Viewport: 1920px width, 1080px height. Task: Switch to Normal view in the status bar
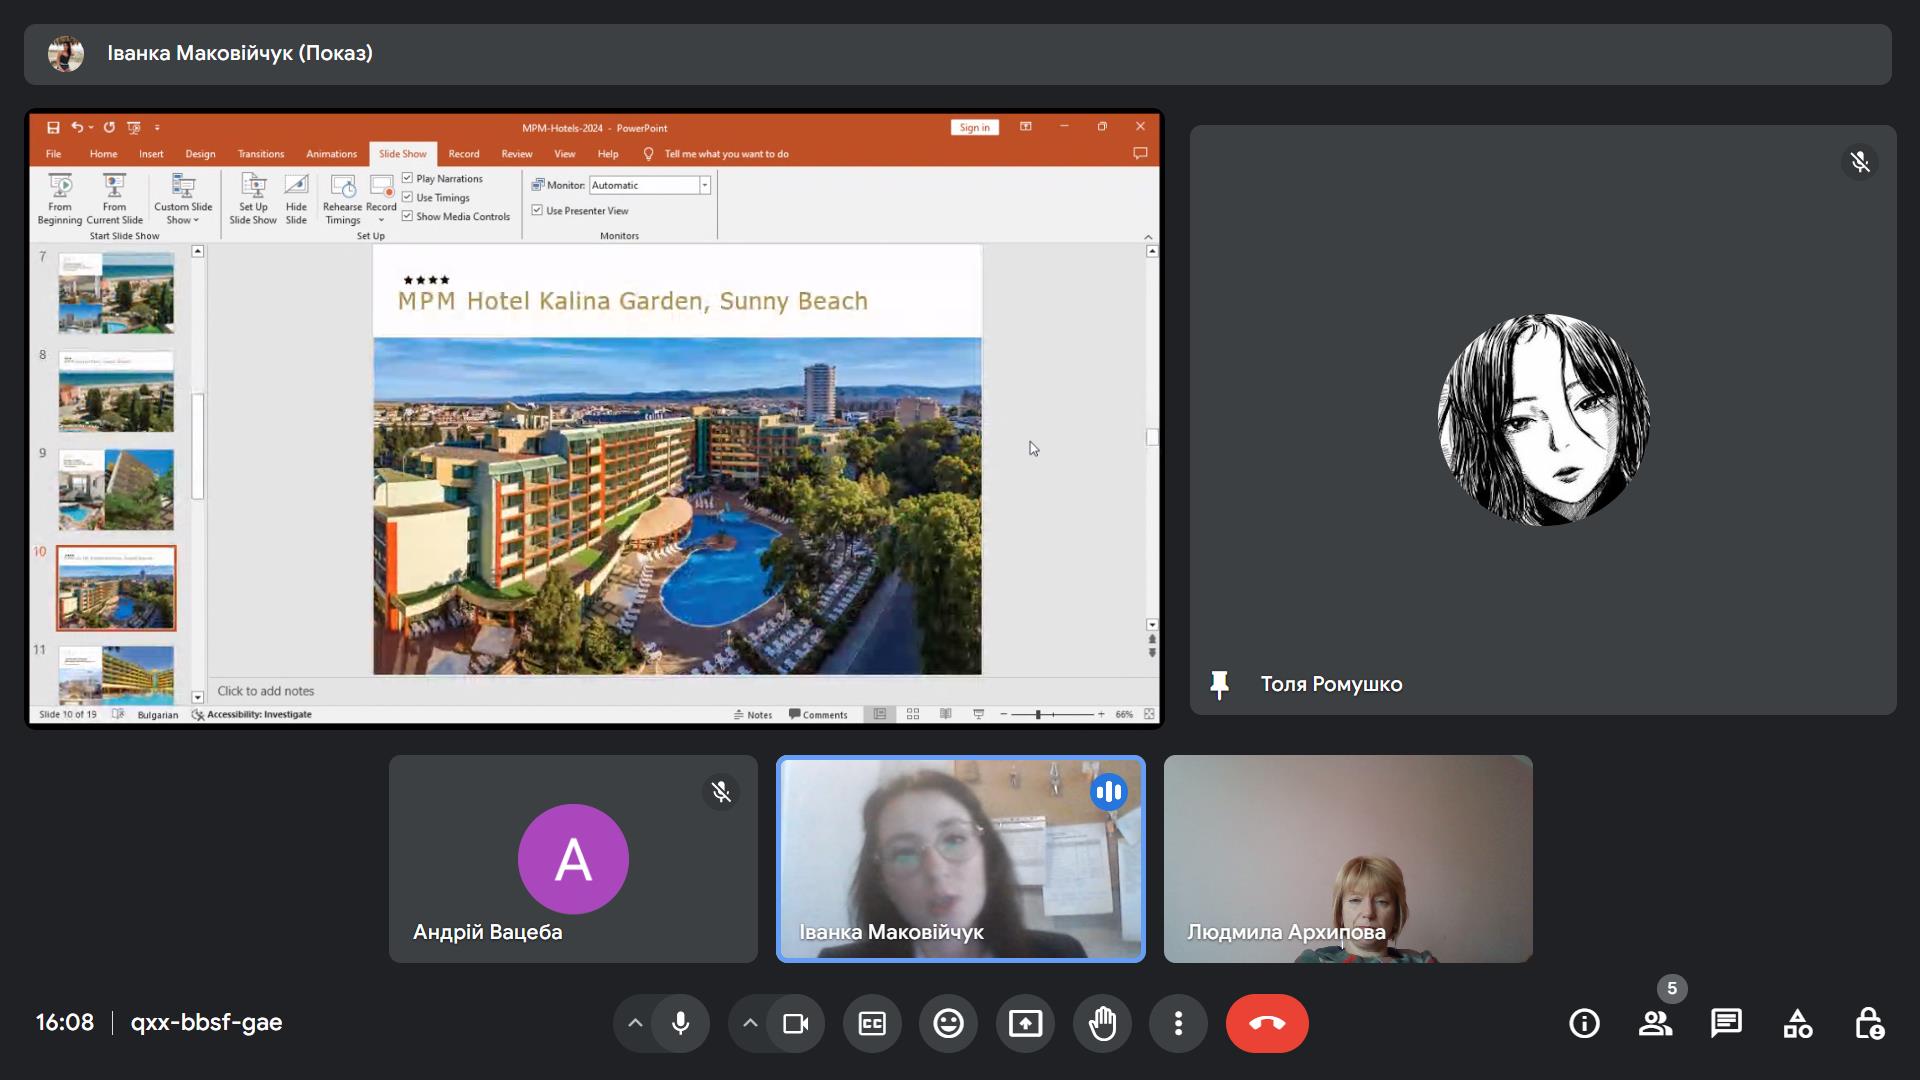pos(880,714)
